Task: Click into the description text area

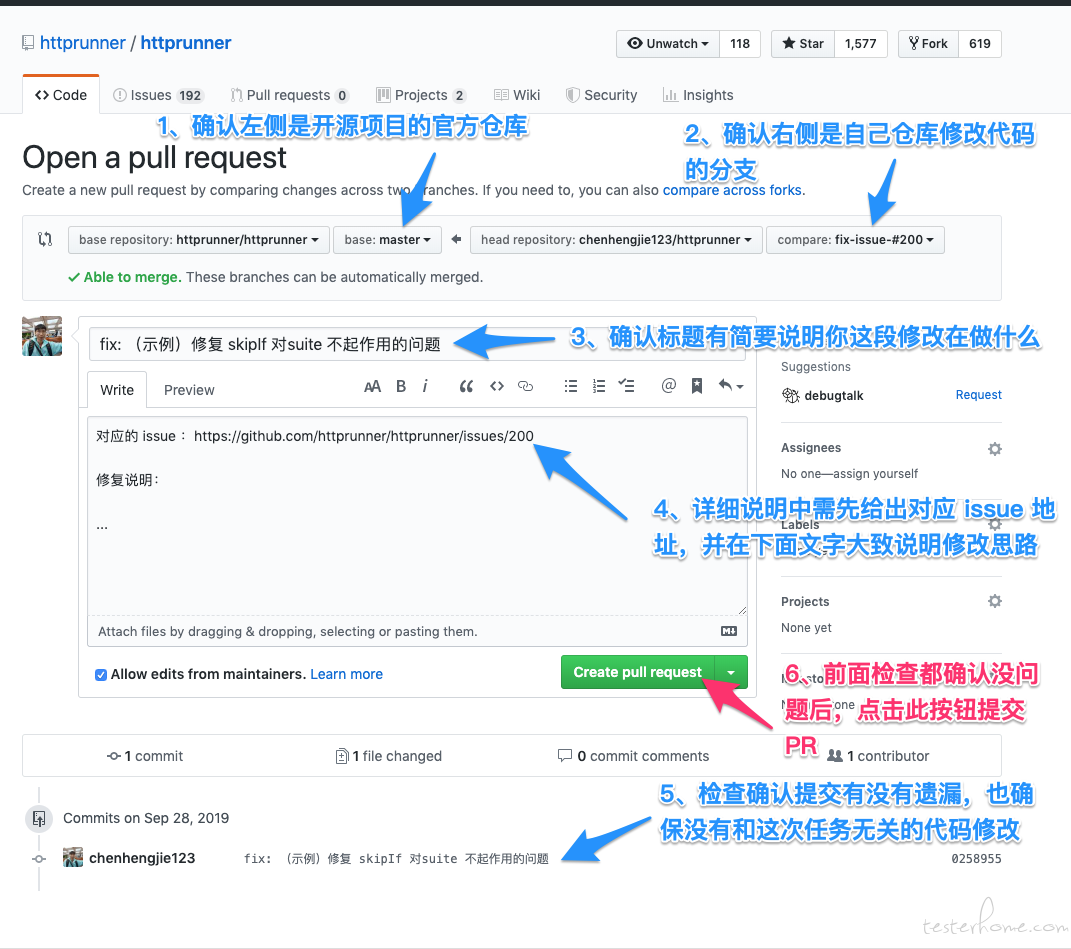Action: (x=417, y=517)
